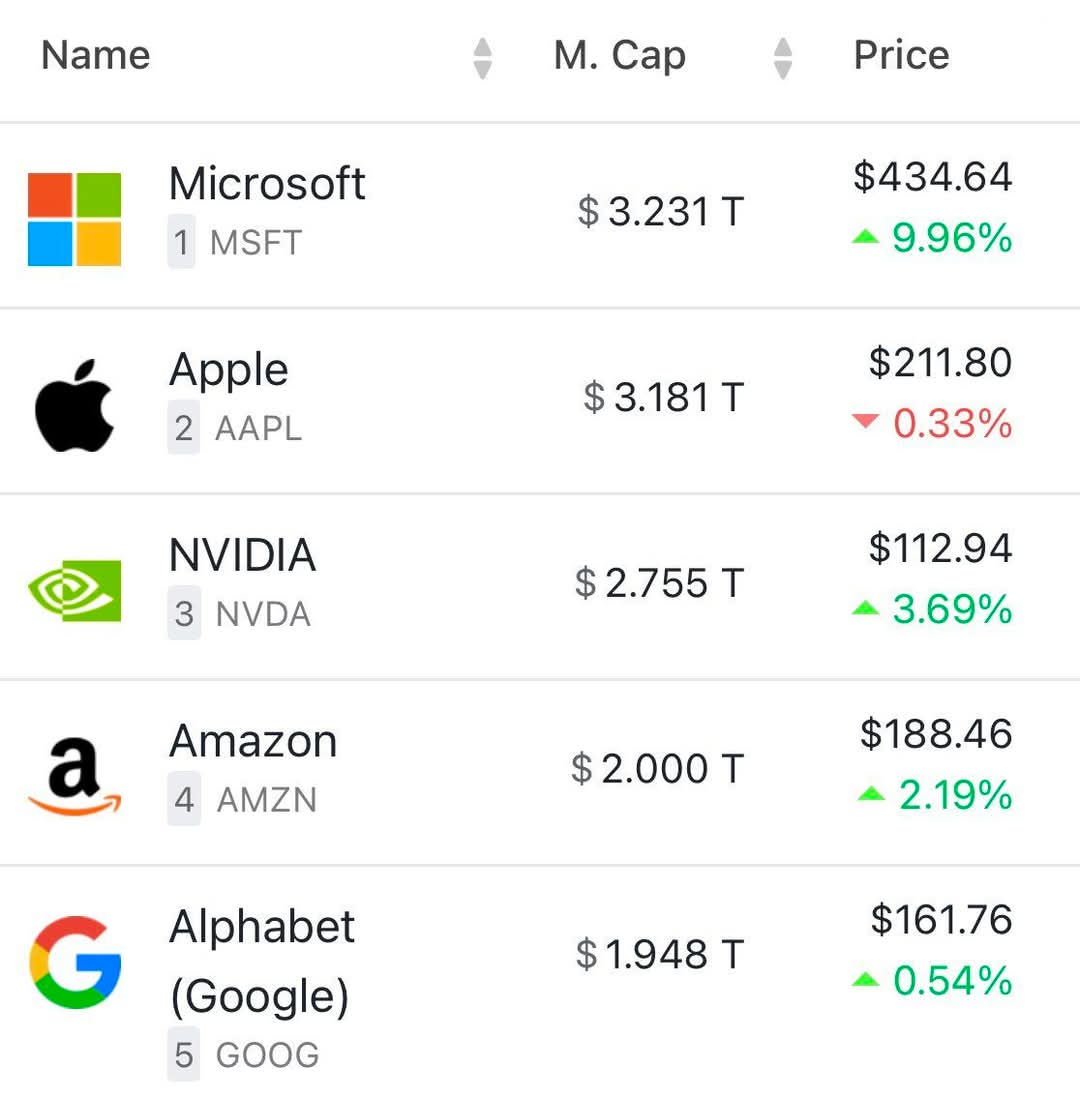Click the Amazon logo icon
This screenshot has height=1097, width=1080.
(x=74, y=777)
